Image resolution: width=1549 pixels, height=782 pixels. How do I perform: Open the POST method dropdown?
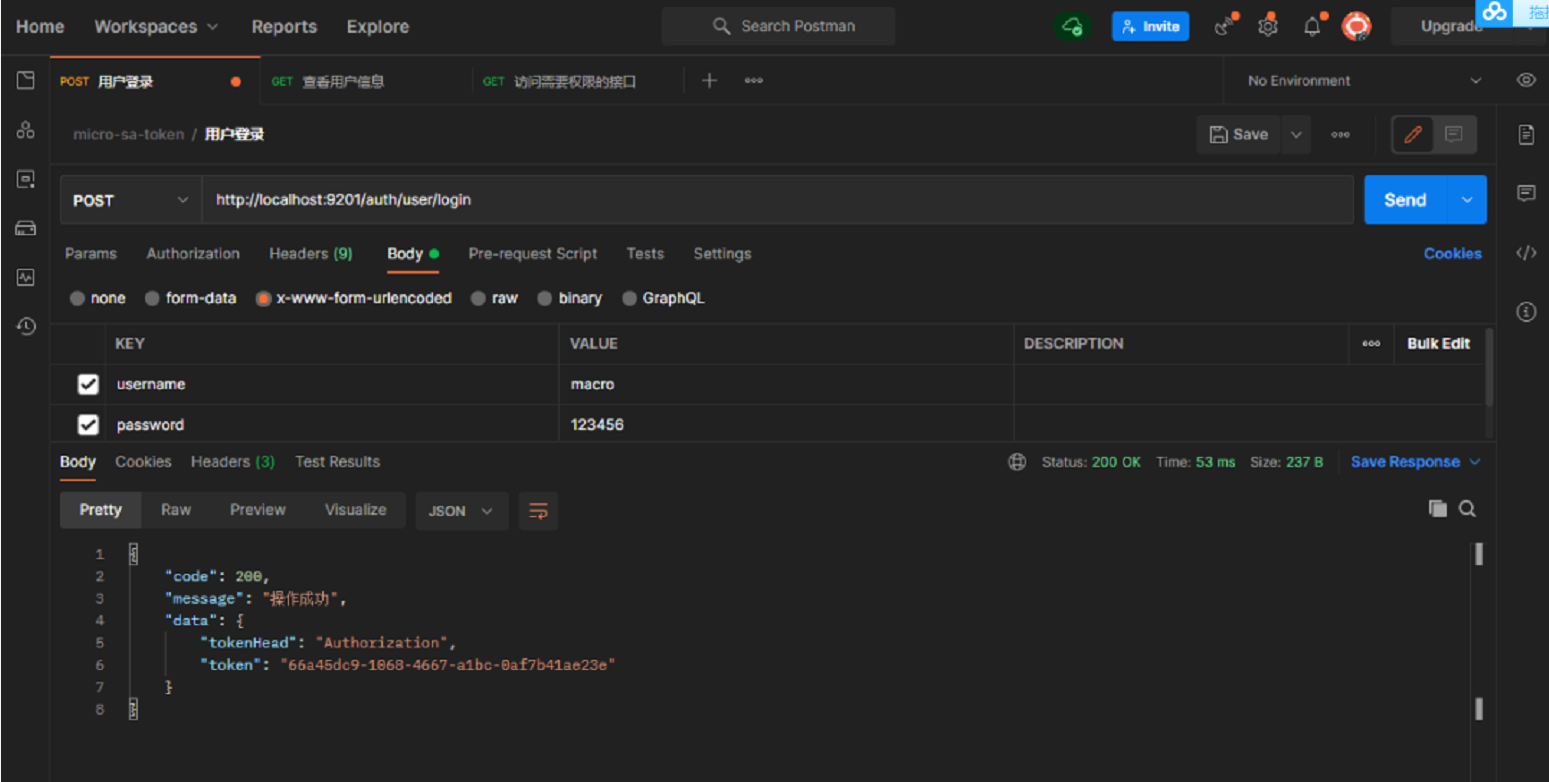point(130,200)
